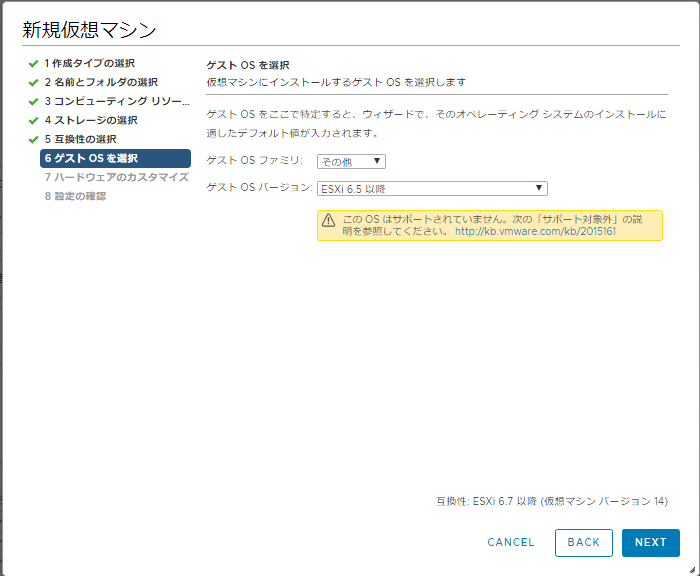
Task: Select active step 6 ゲスト OS を選択
Action: pyautogui.click(x=115, y=159)
